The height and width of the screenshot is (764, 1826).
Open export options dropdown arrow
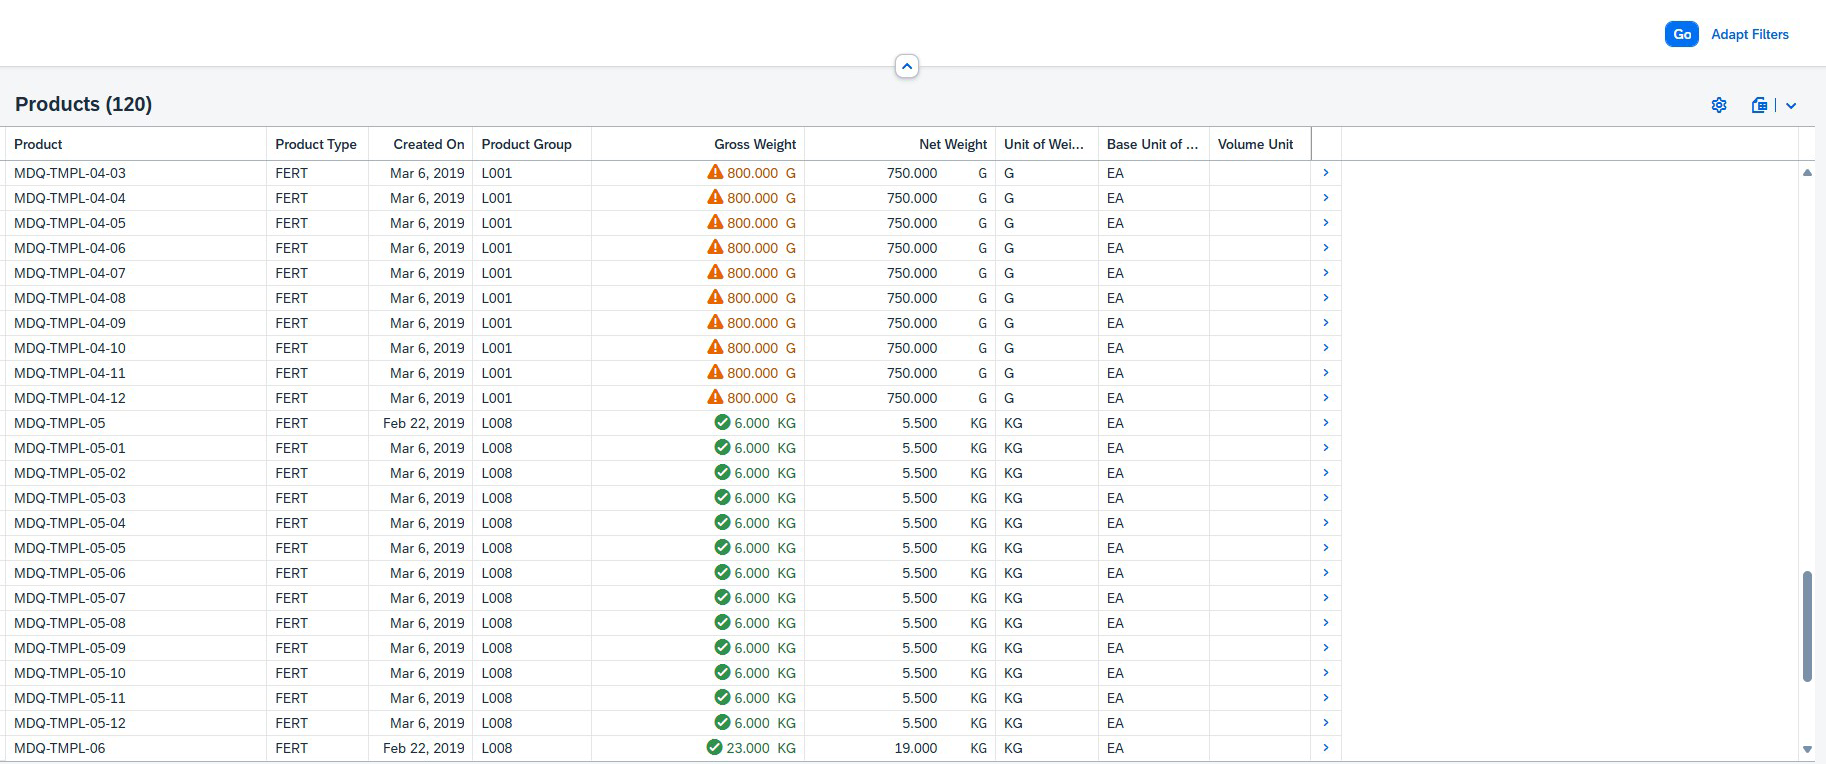[x=1791, y=105]
